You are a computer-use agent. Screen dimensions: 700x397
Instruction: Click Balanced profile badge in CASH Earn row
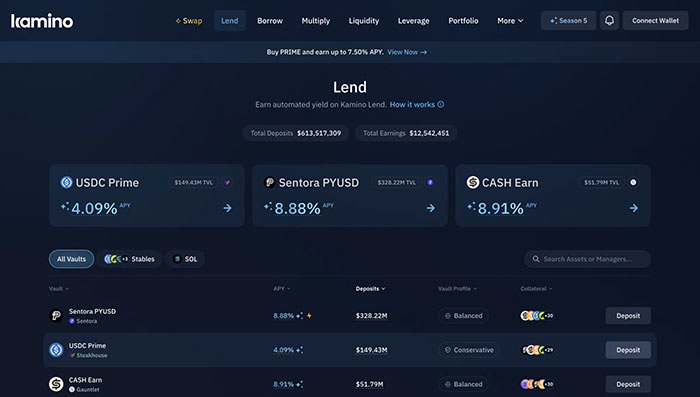pos(463,384)
